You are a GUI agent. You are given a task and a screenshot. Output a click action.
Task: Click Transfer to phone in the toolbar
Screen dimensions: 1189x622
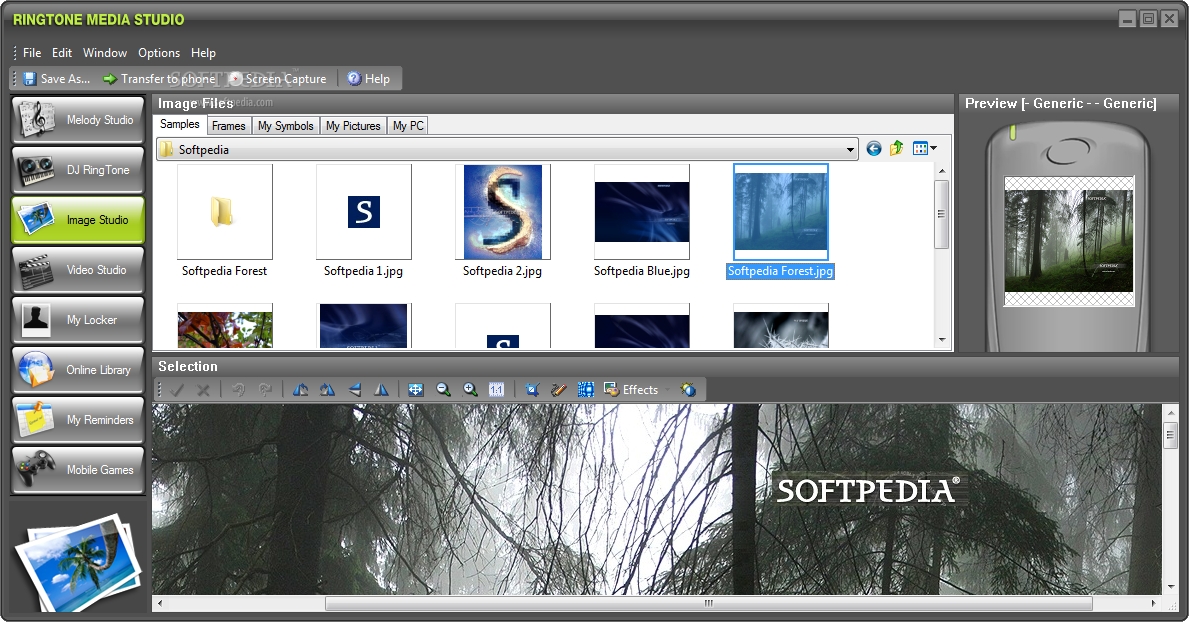(x=159, y=79)
